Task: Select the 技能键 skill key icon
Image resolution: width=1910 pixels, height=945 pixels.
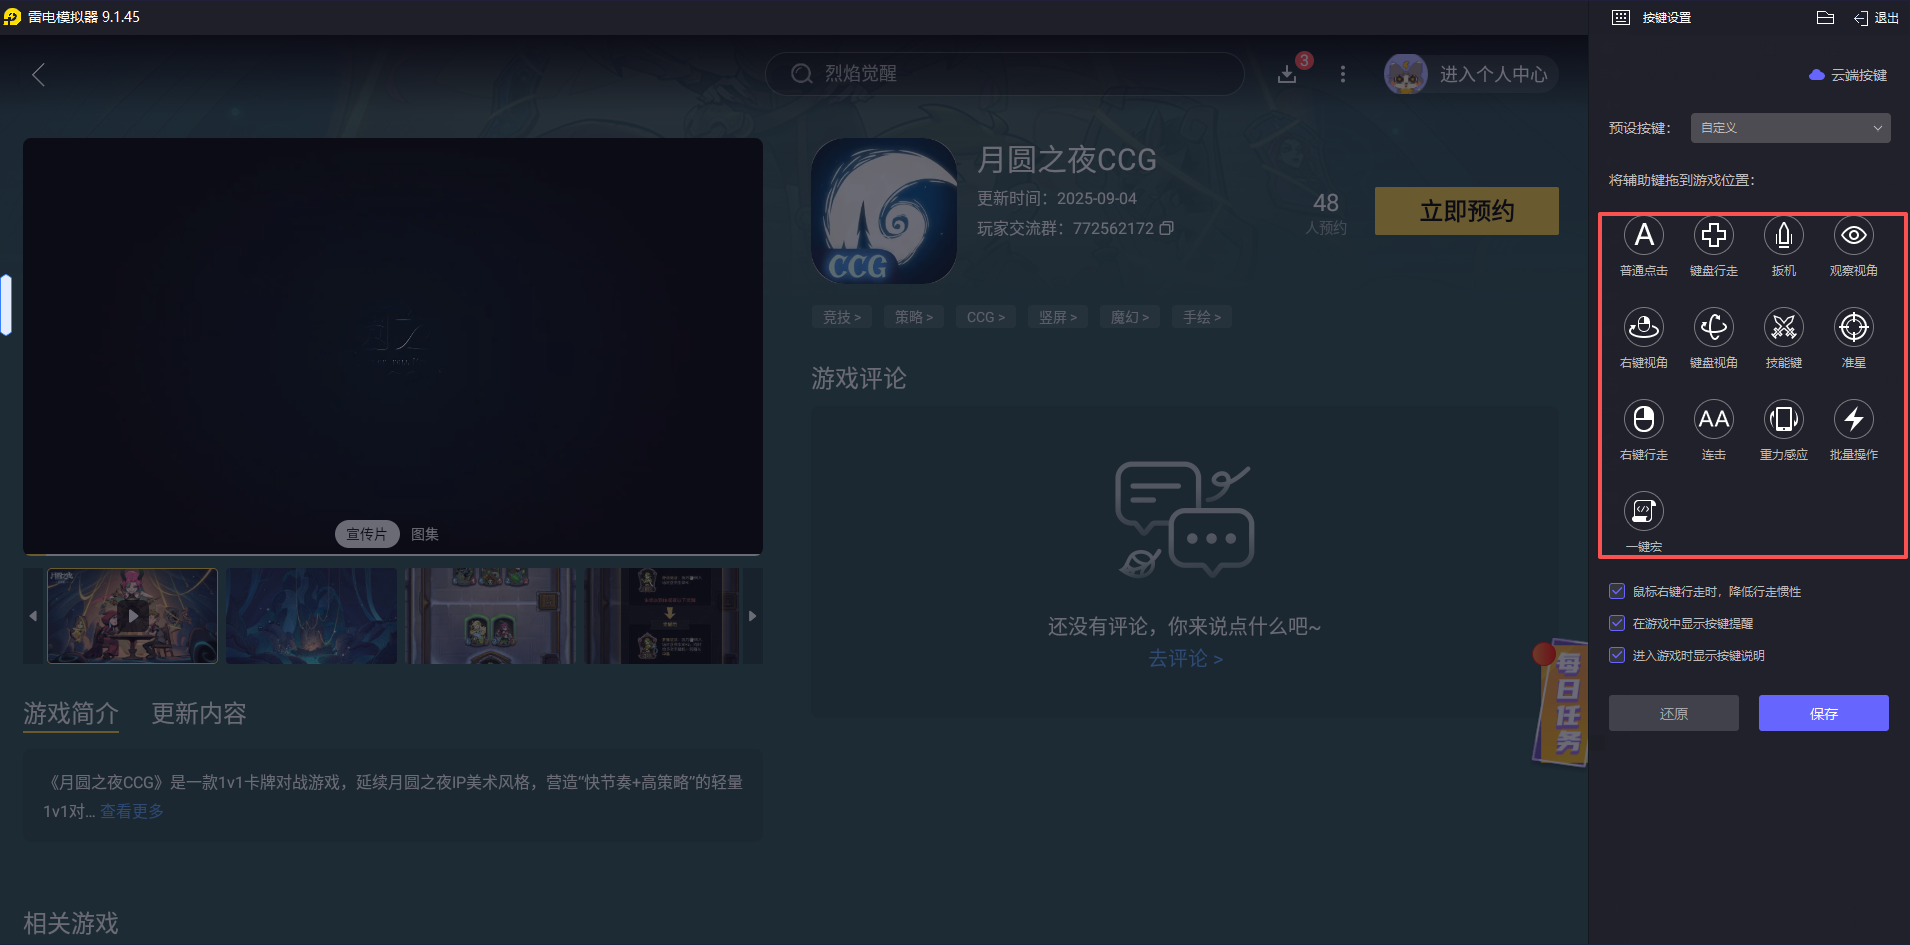Action: (x=1783, y=327)
